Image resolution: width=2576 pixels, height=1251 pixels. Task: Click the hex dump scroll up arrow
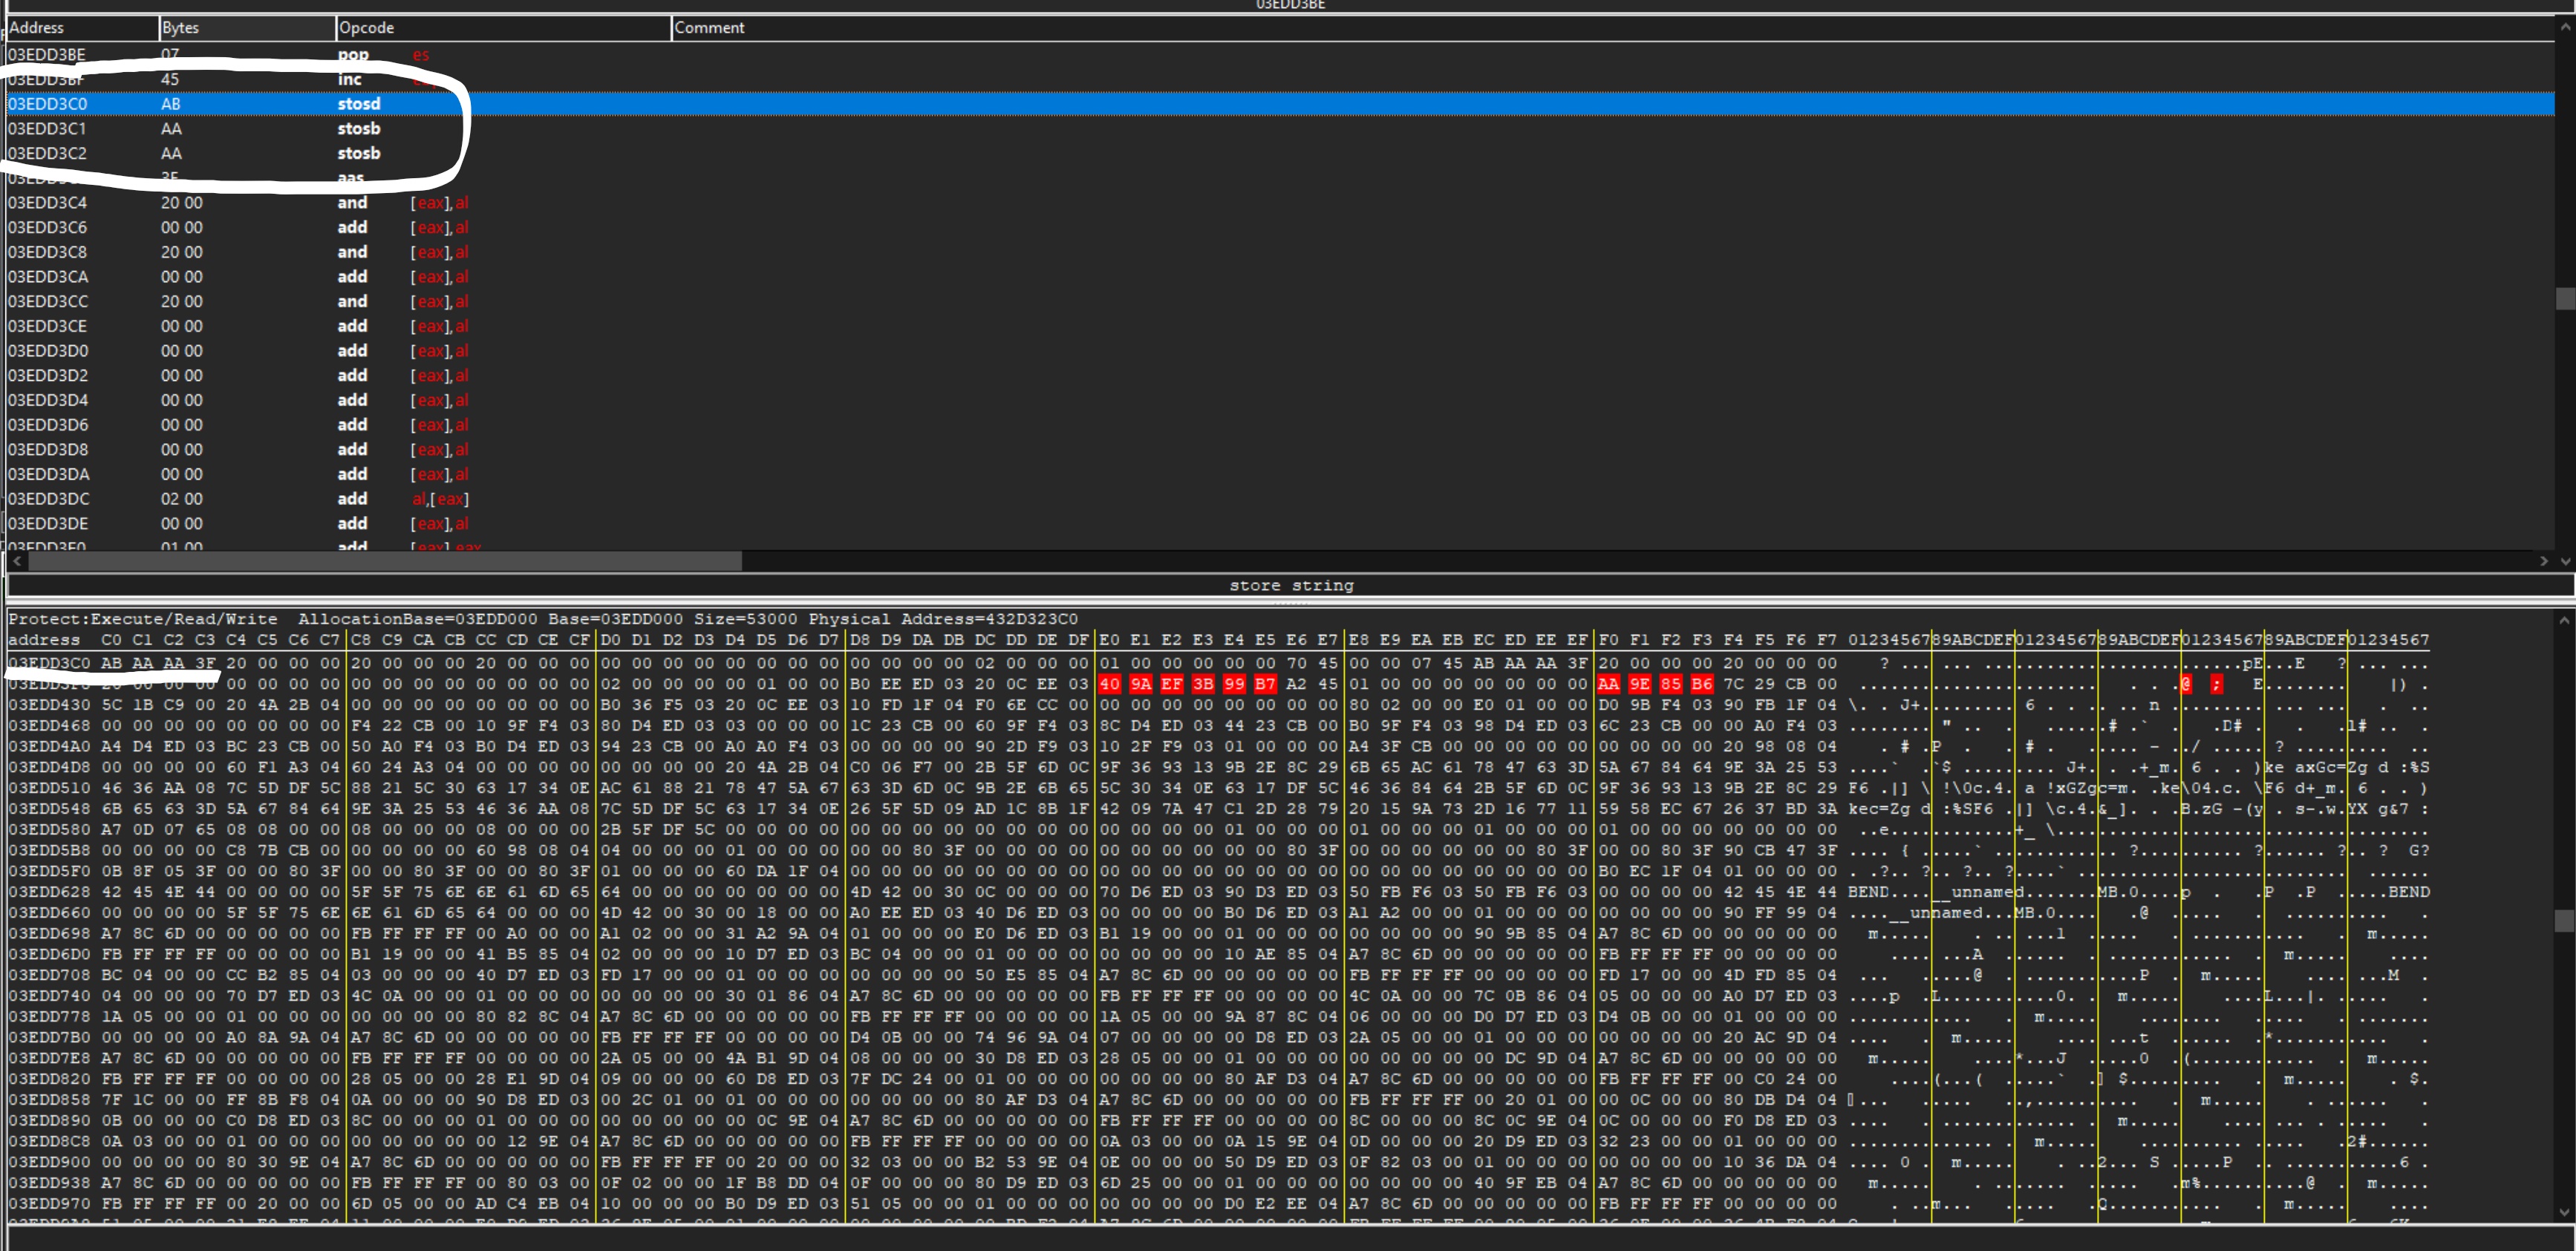2565,620
